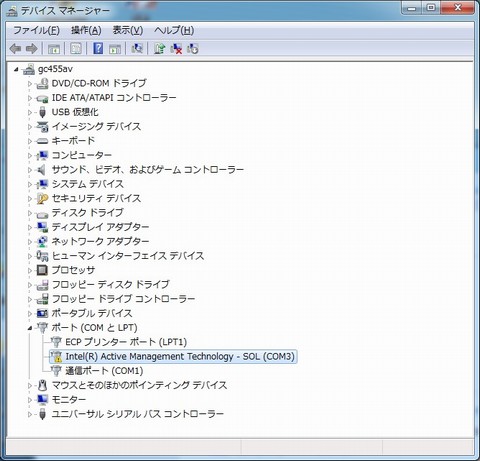Click the Properties toolbar icon
Viewport: 480px width, 461px height.
76,49
